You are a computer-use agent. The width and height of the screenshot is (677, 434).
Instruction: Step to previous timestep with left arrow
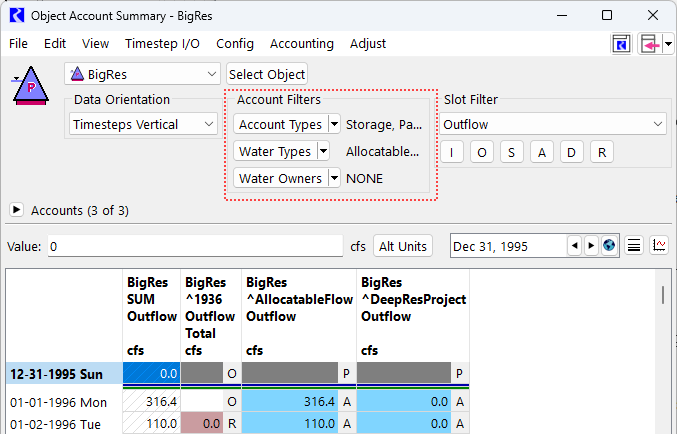click(574, 246)
